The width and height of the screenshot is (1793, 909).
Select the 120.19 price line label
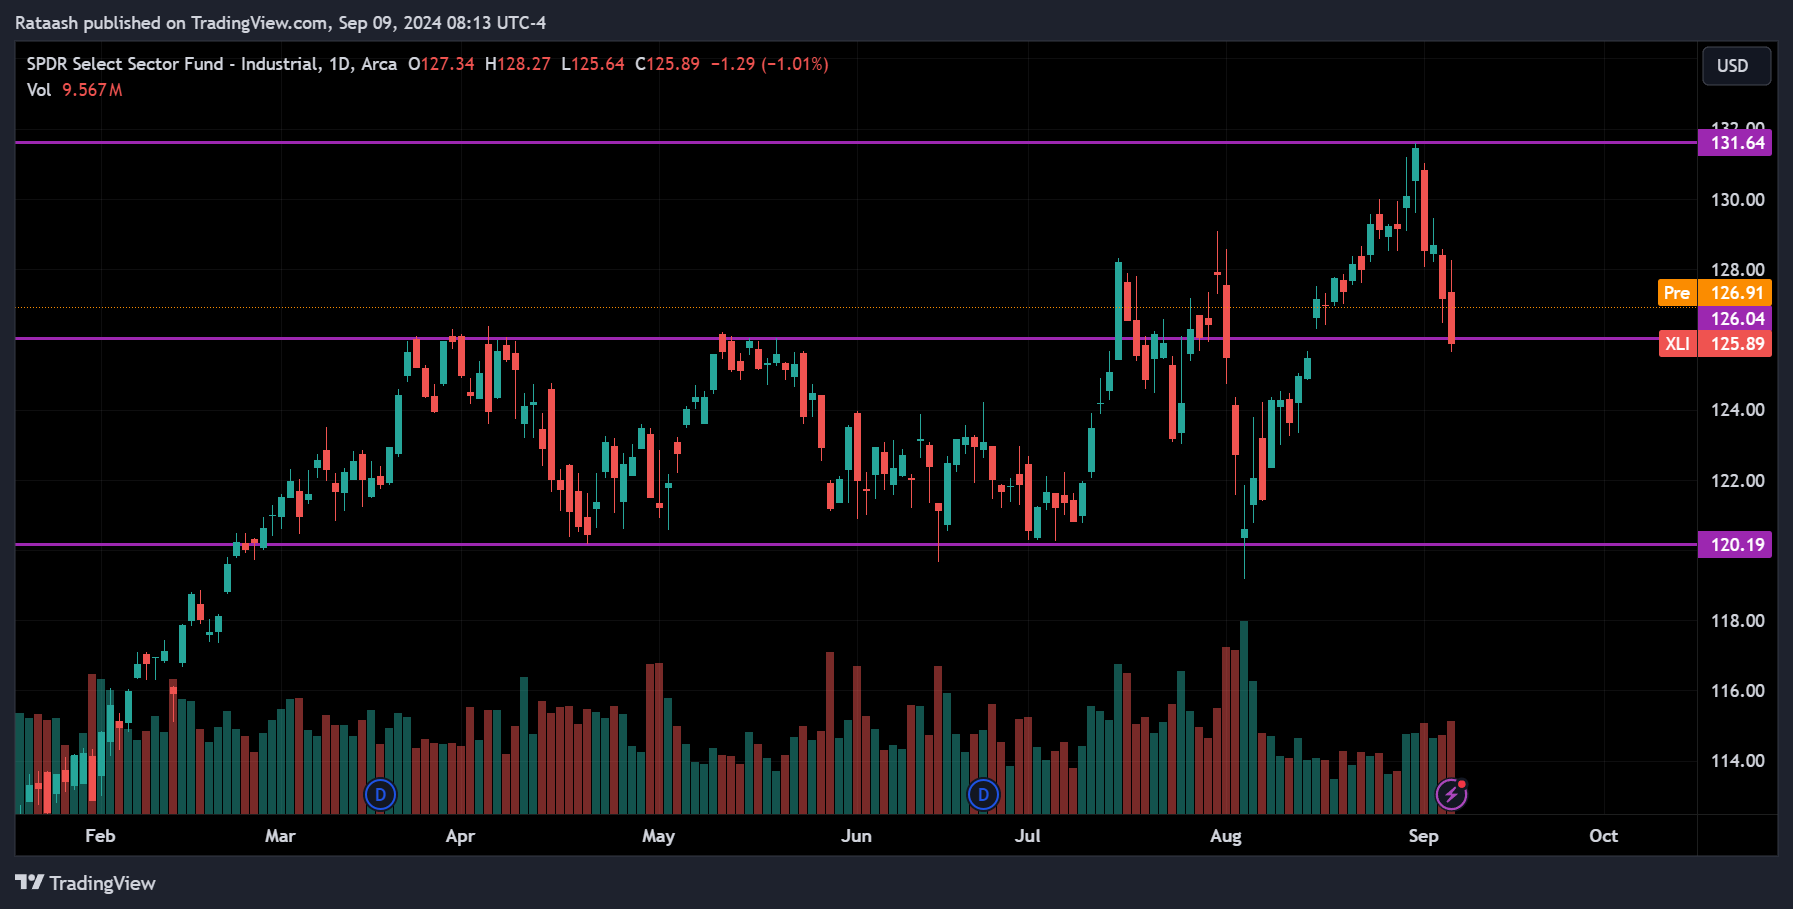[x=1735, y=545]
